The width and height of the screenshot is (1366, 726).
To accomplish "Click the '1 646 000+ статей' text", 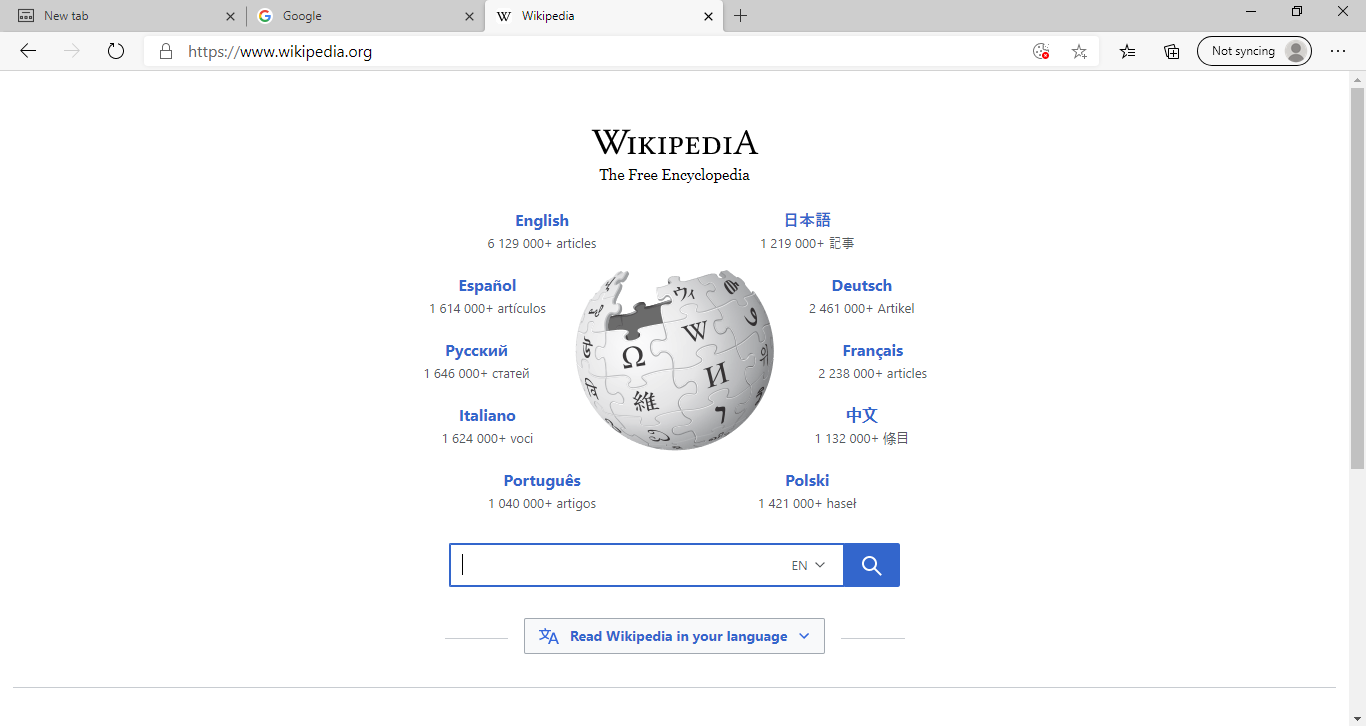I will click(x=477, y=374).
